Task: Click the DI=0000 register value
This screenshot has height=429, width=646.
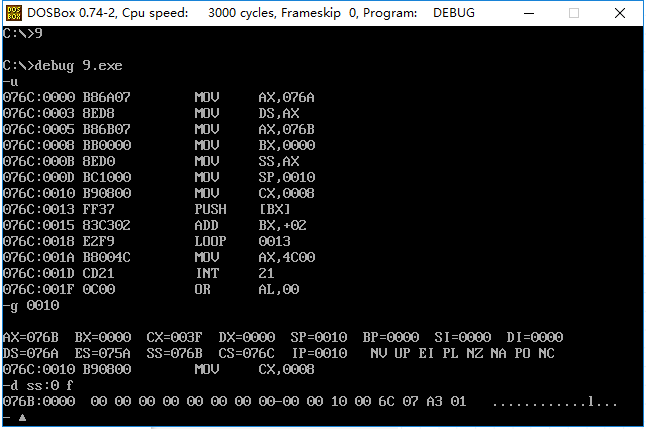Action: (x=535, y=338)
